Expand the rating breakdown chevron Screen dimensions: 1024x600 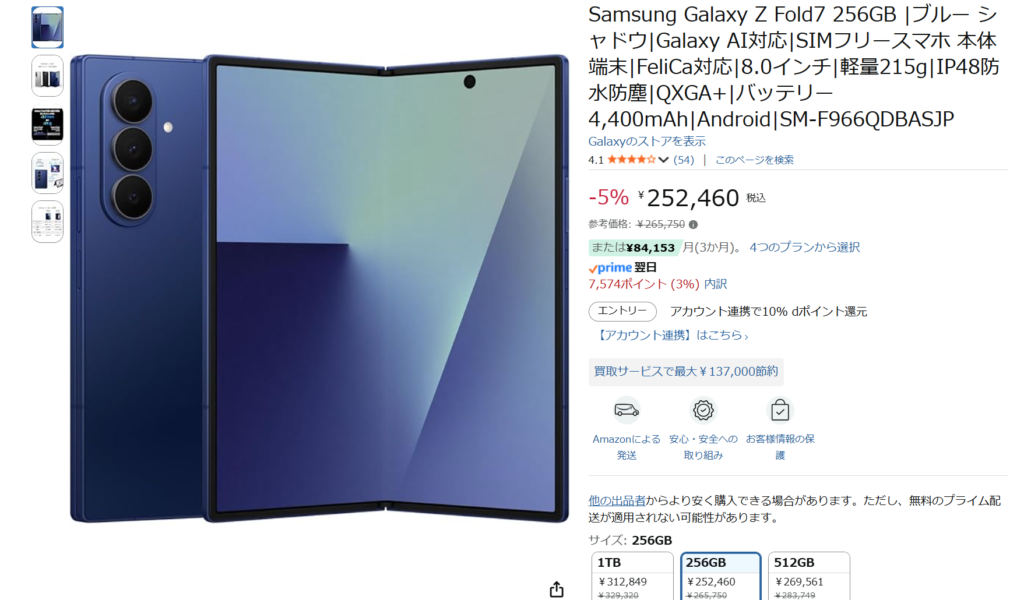point(664,160)
